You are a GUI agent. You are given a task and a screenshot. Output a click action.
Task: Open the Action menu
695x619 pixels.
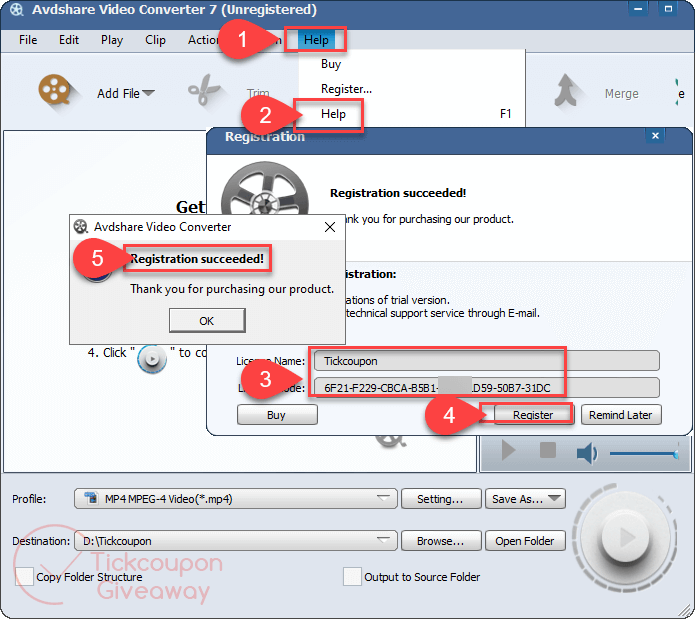point(203,40)
